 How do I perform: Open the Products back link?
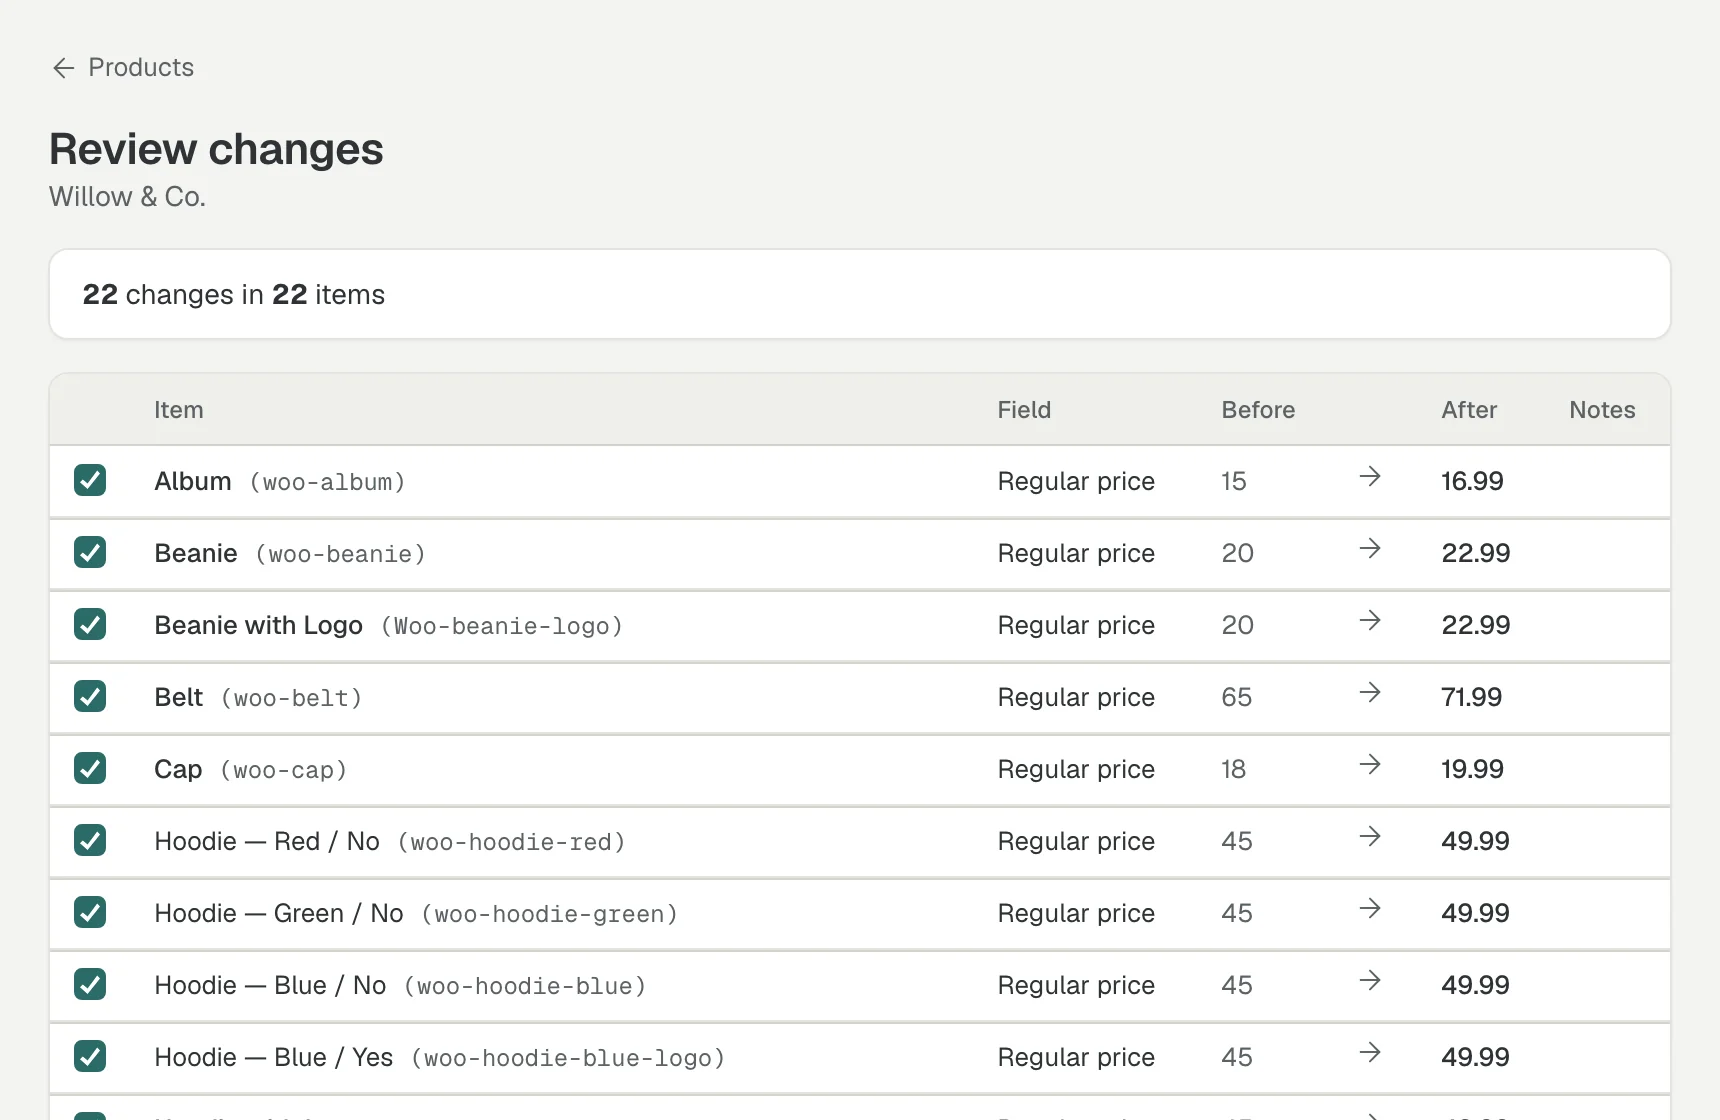123,68
